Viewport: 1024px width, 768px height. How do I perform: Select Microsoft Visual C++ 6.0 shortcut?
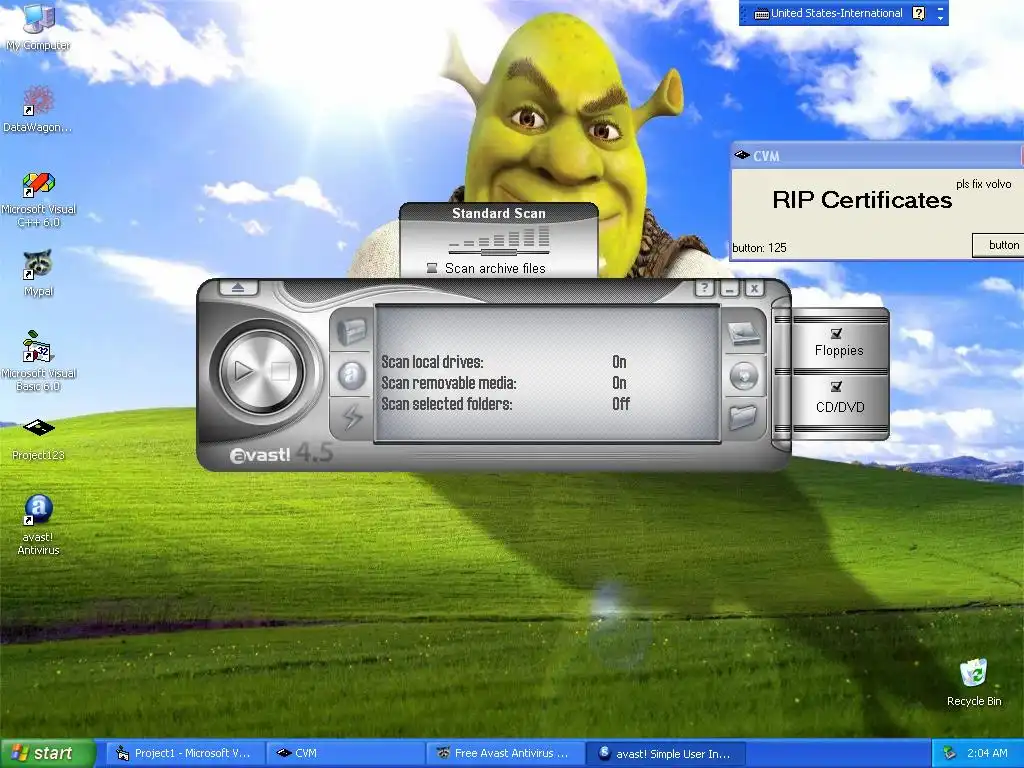pos(39,199)
